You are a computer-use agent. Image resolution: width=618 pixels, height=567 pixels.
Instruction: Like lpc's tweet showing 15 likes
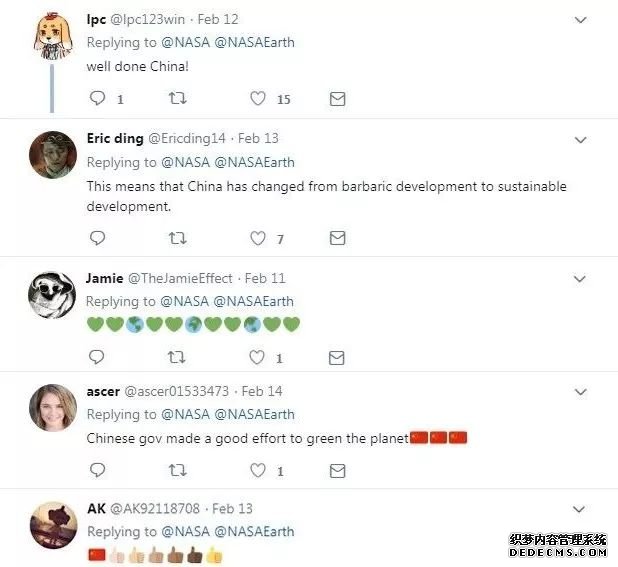258,98
